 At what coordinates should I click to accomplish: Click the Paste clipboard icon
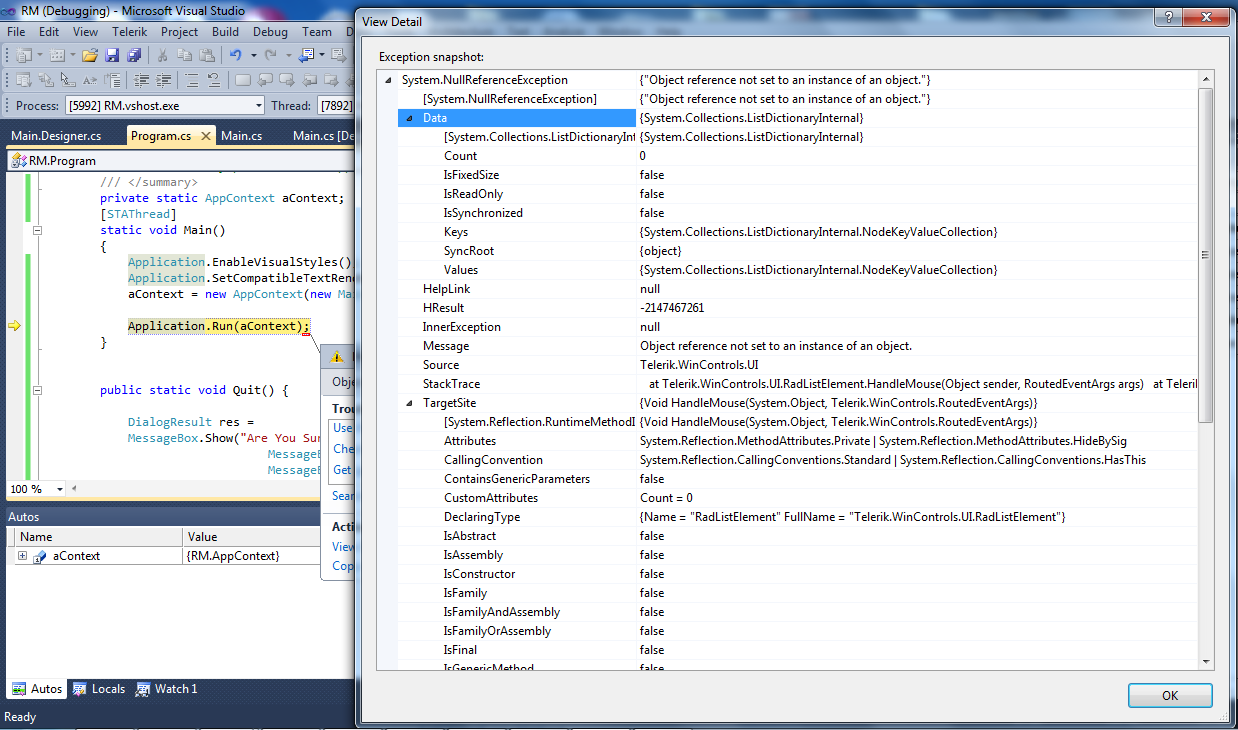(x=206, y=55)
